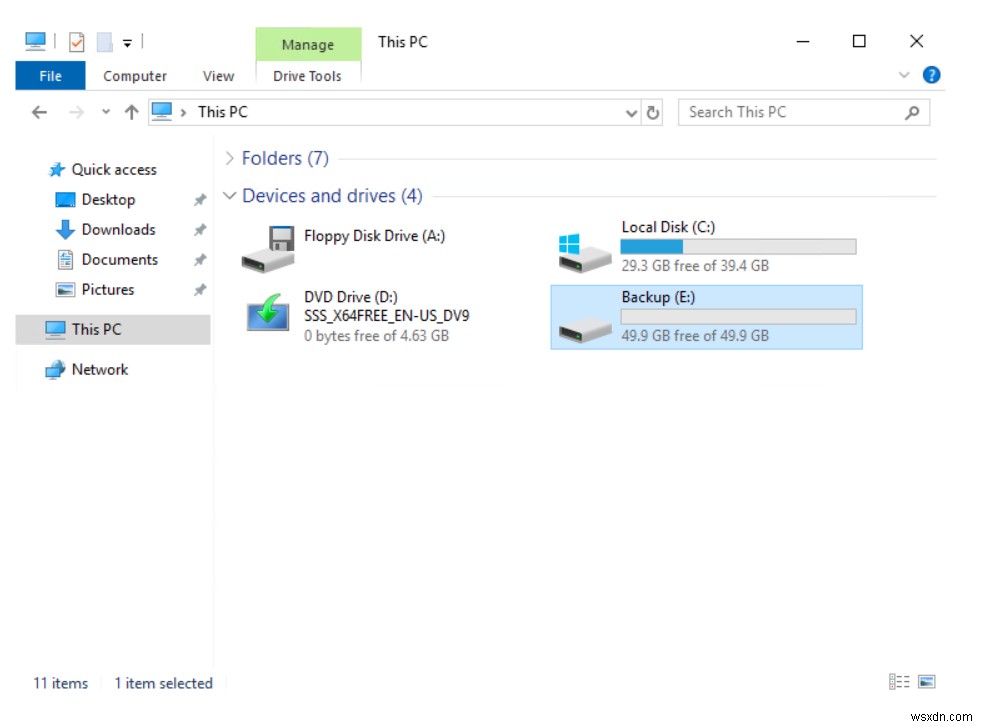Click the Floppy Disk Drive (A:) label
The height and width of the screenshot is (727, 984).
(x=375, y=236)
